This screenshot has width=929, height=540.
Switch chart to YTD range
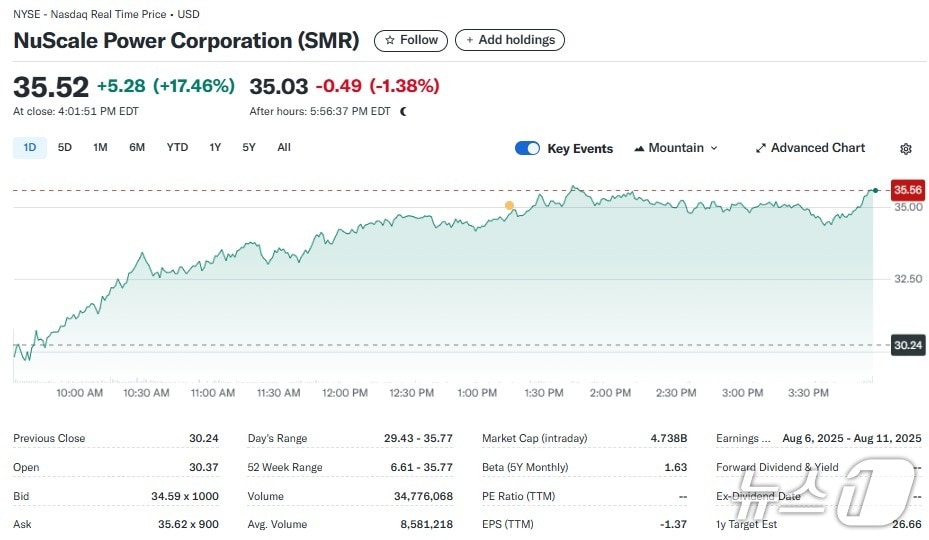pyautogui.click(x=177, y=148)
